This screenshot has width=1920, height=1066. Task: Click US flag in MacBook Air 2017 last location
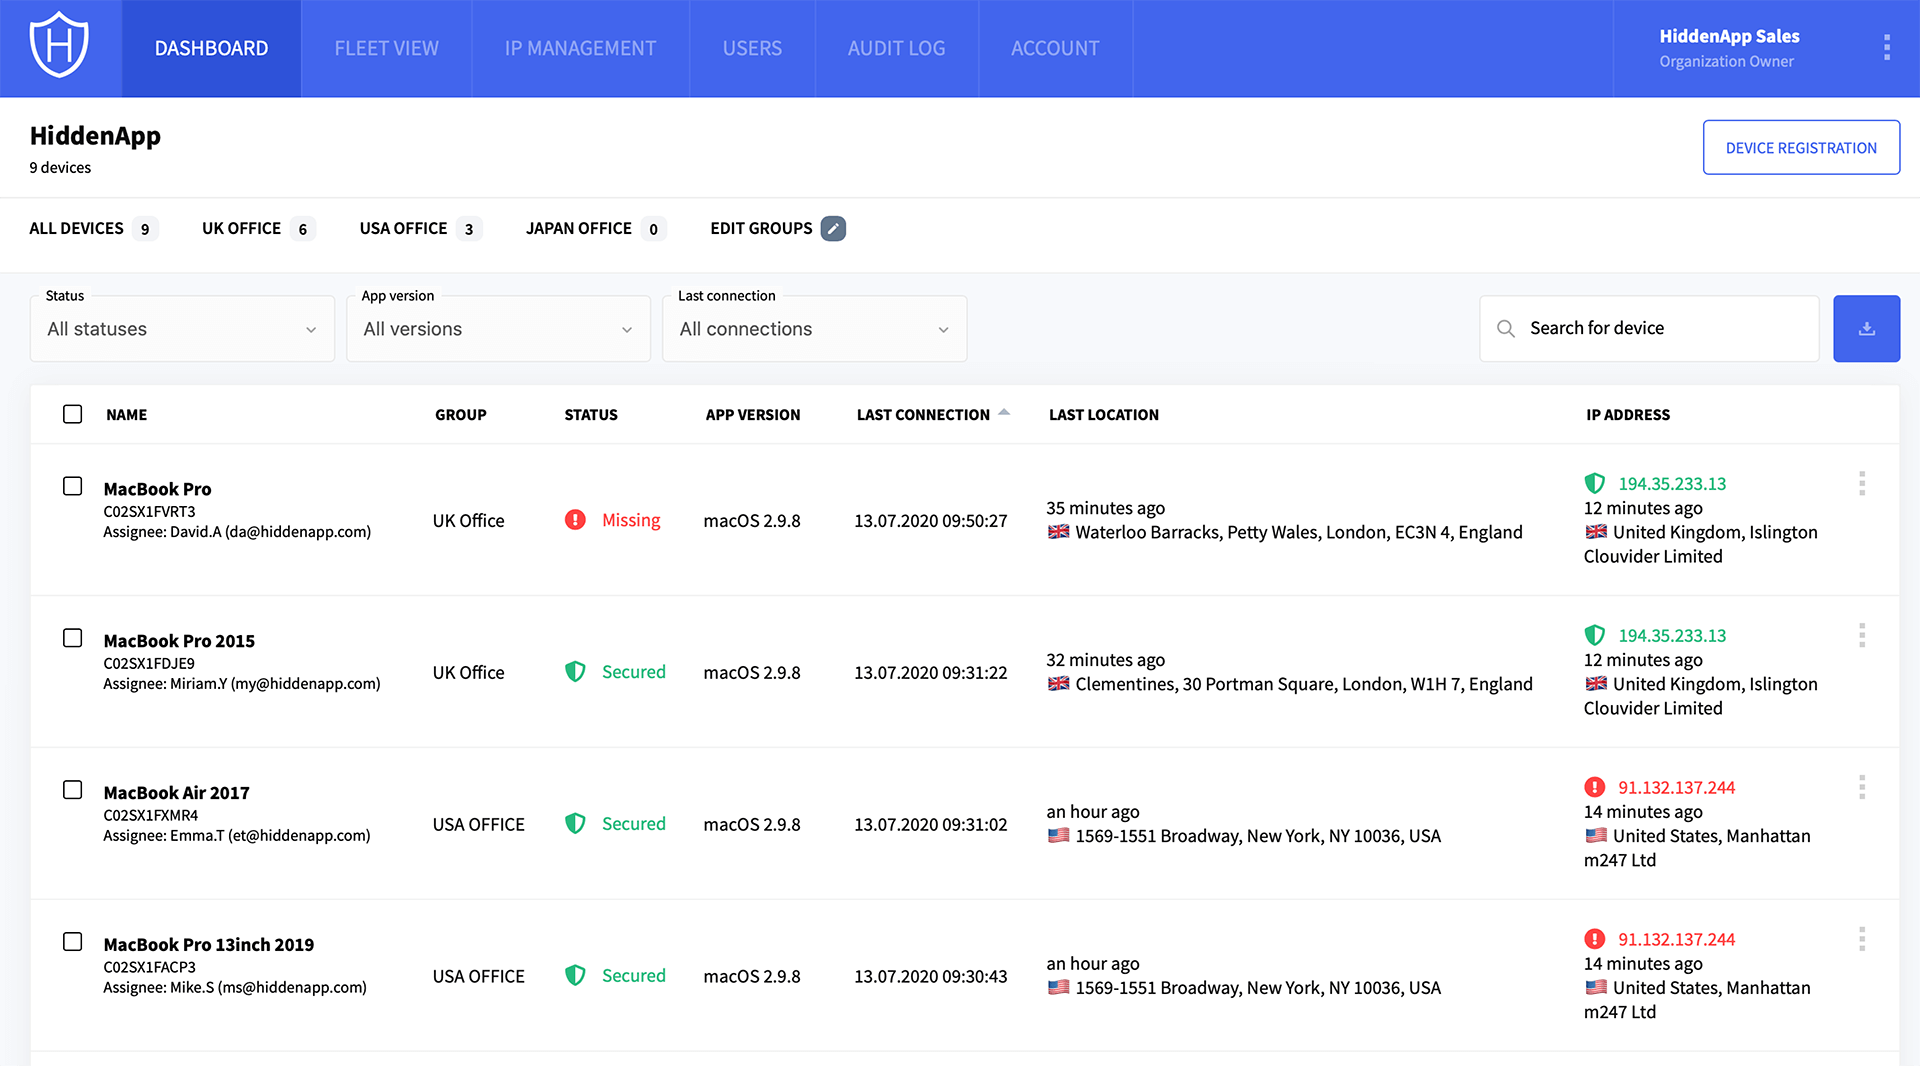[1058, 836]
